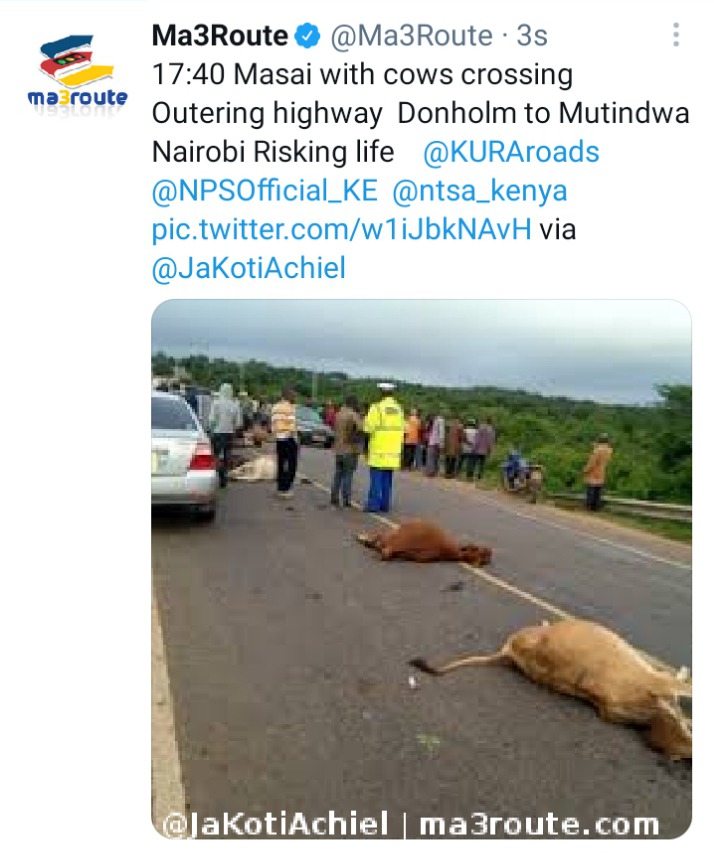Open the @ntsa_kenya mention
714x855 pixels.
[479, 191]
